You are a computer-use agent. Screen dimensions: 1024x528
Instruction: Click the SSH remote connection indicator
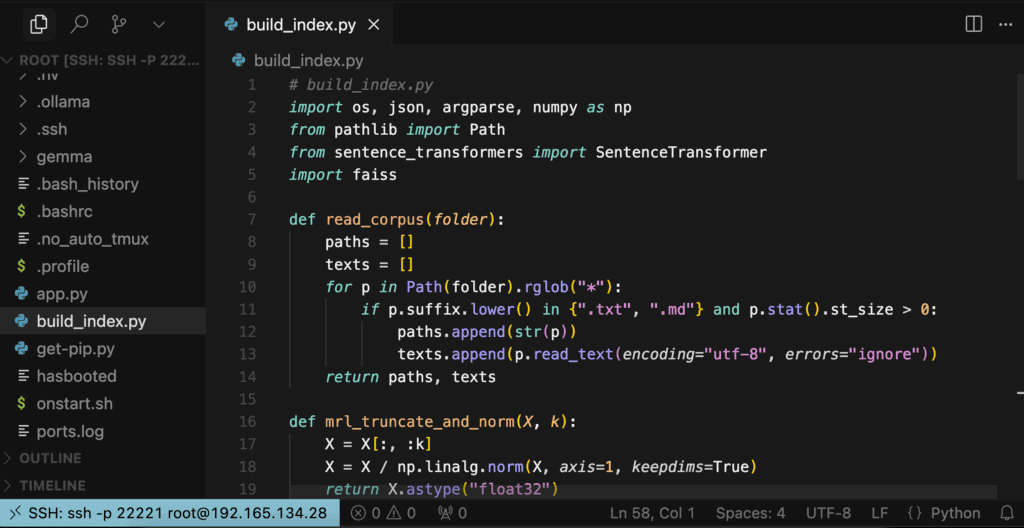click(169, 513)
